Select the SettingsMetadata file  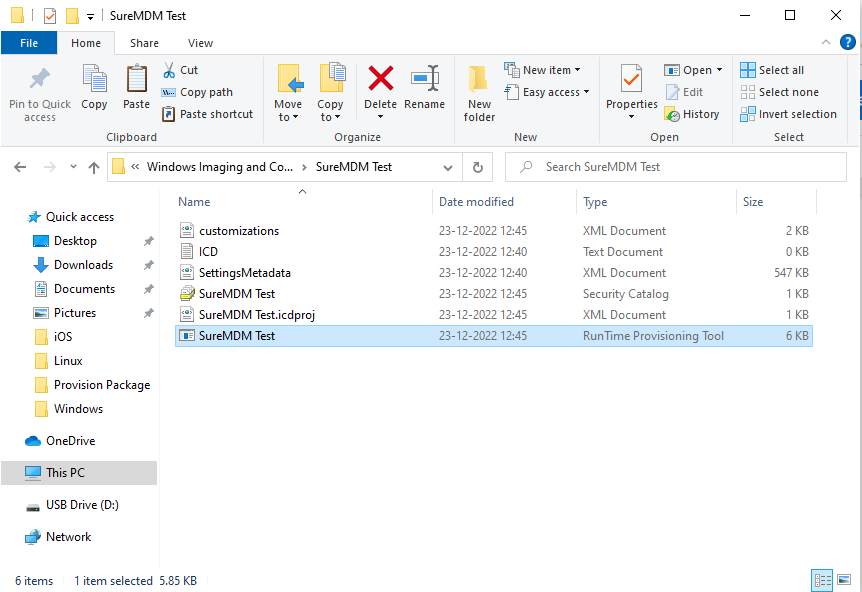click(x=493, y=273)
